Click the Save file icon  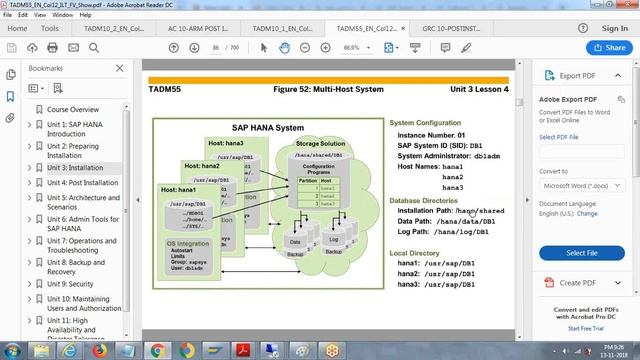(12, 48)
